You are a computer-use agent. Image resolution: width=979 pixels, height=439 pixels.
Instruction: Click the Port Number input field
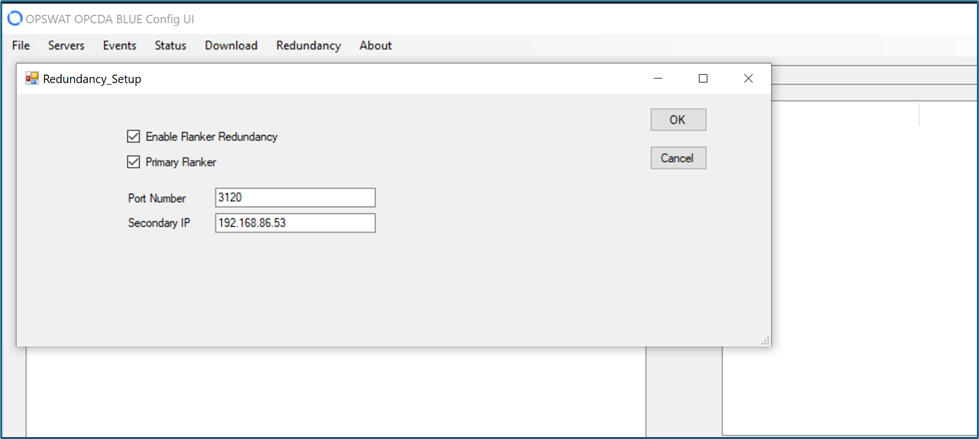pyautogui.click(x=295, y=198)
